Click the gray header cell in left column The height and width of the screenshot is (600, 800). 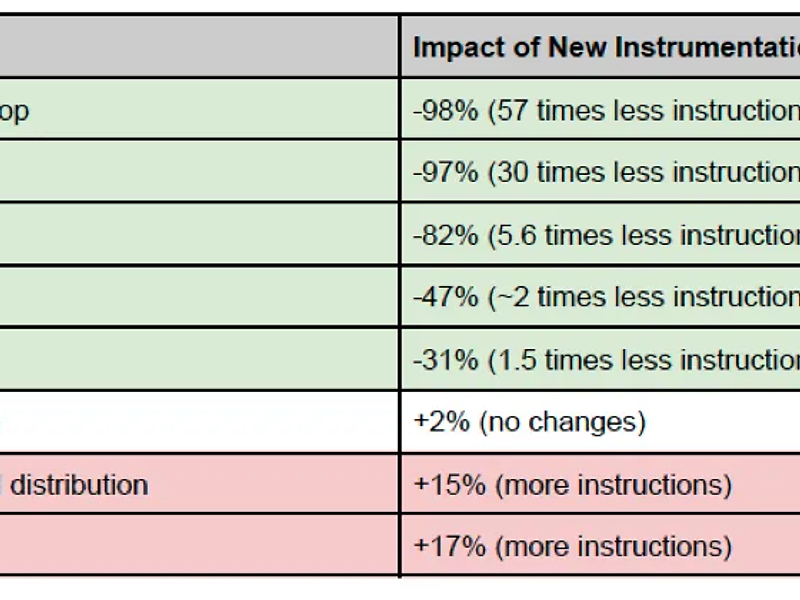tap(198, 47)
